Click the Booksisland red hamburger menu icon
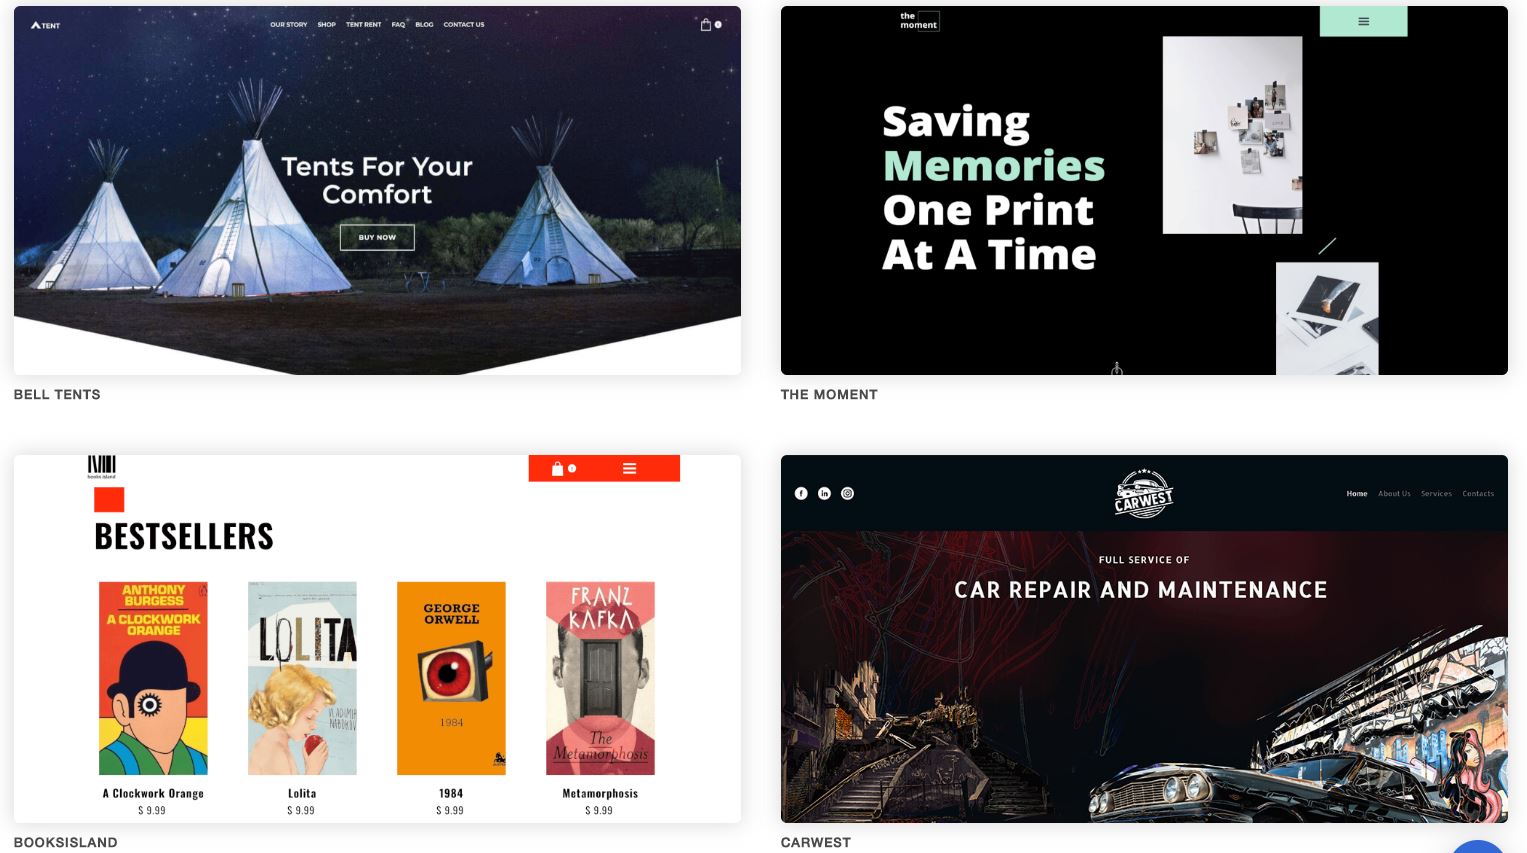The width and height of the screenshot is (1527, 853). coord(629,468)
